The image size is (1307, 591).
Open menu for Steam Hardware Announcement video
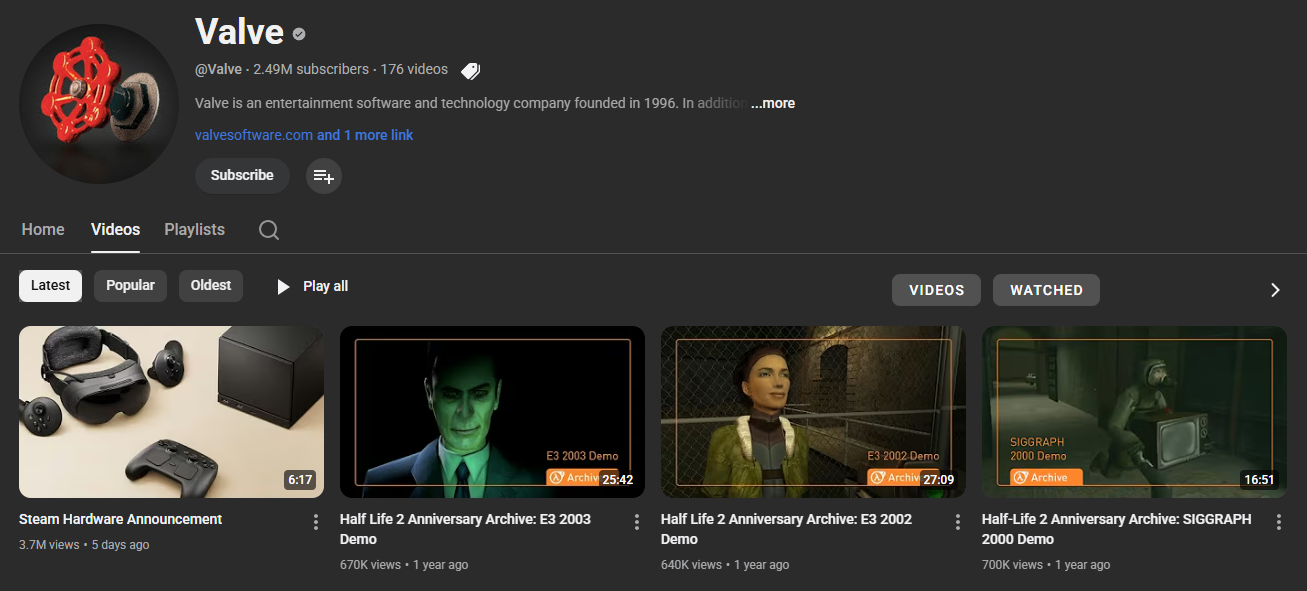point(315,522)
